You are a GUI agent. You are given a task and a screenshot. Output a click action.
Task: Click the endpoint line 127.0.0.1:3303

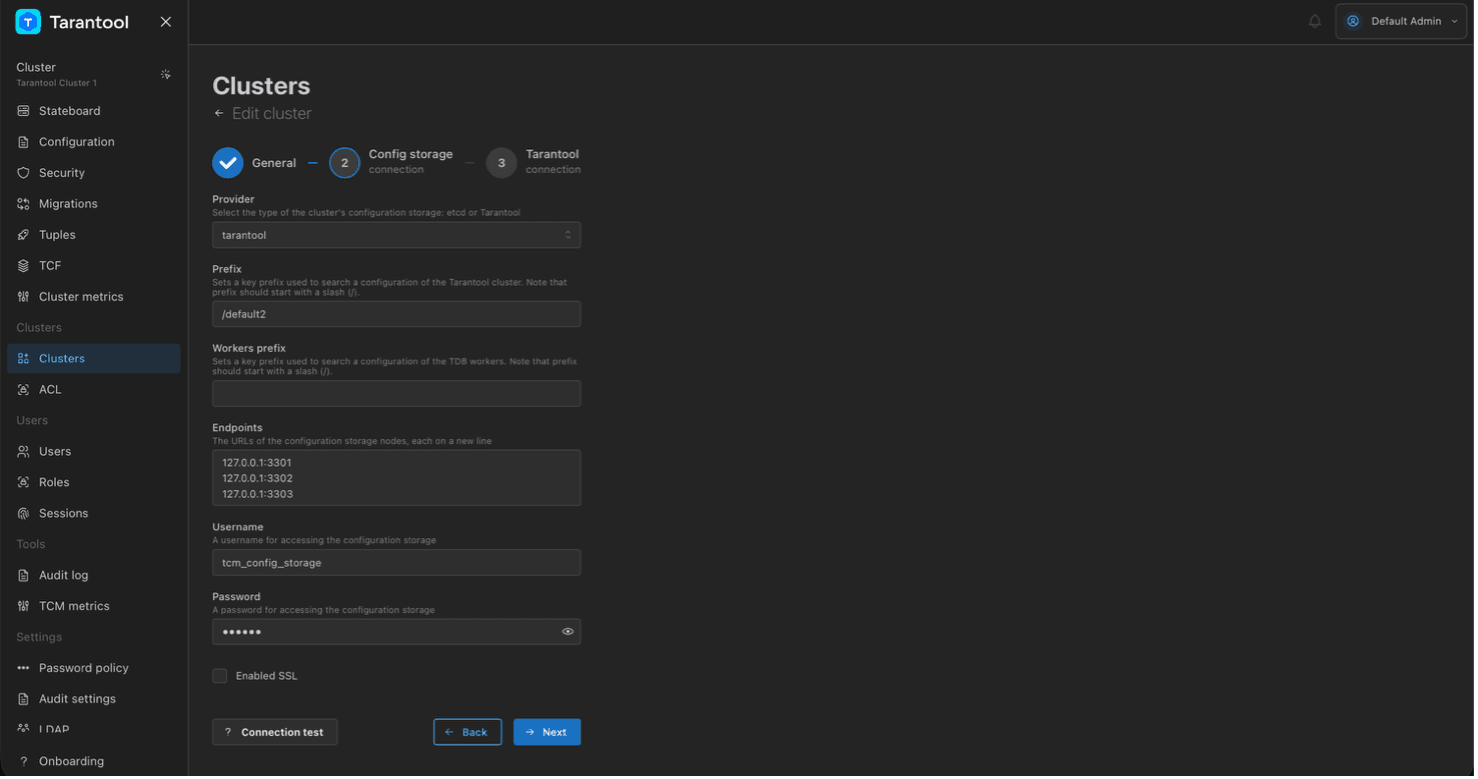click(x=257, y=495)
